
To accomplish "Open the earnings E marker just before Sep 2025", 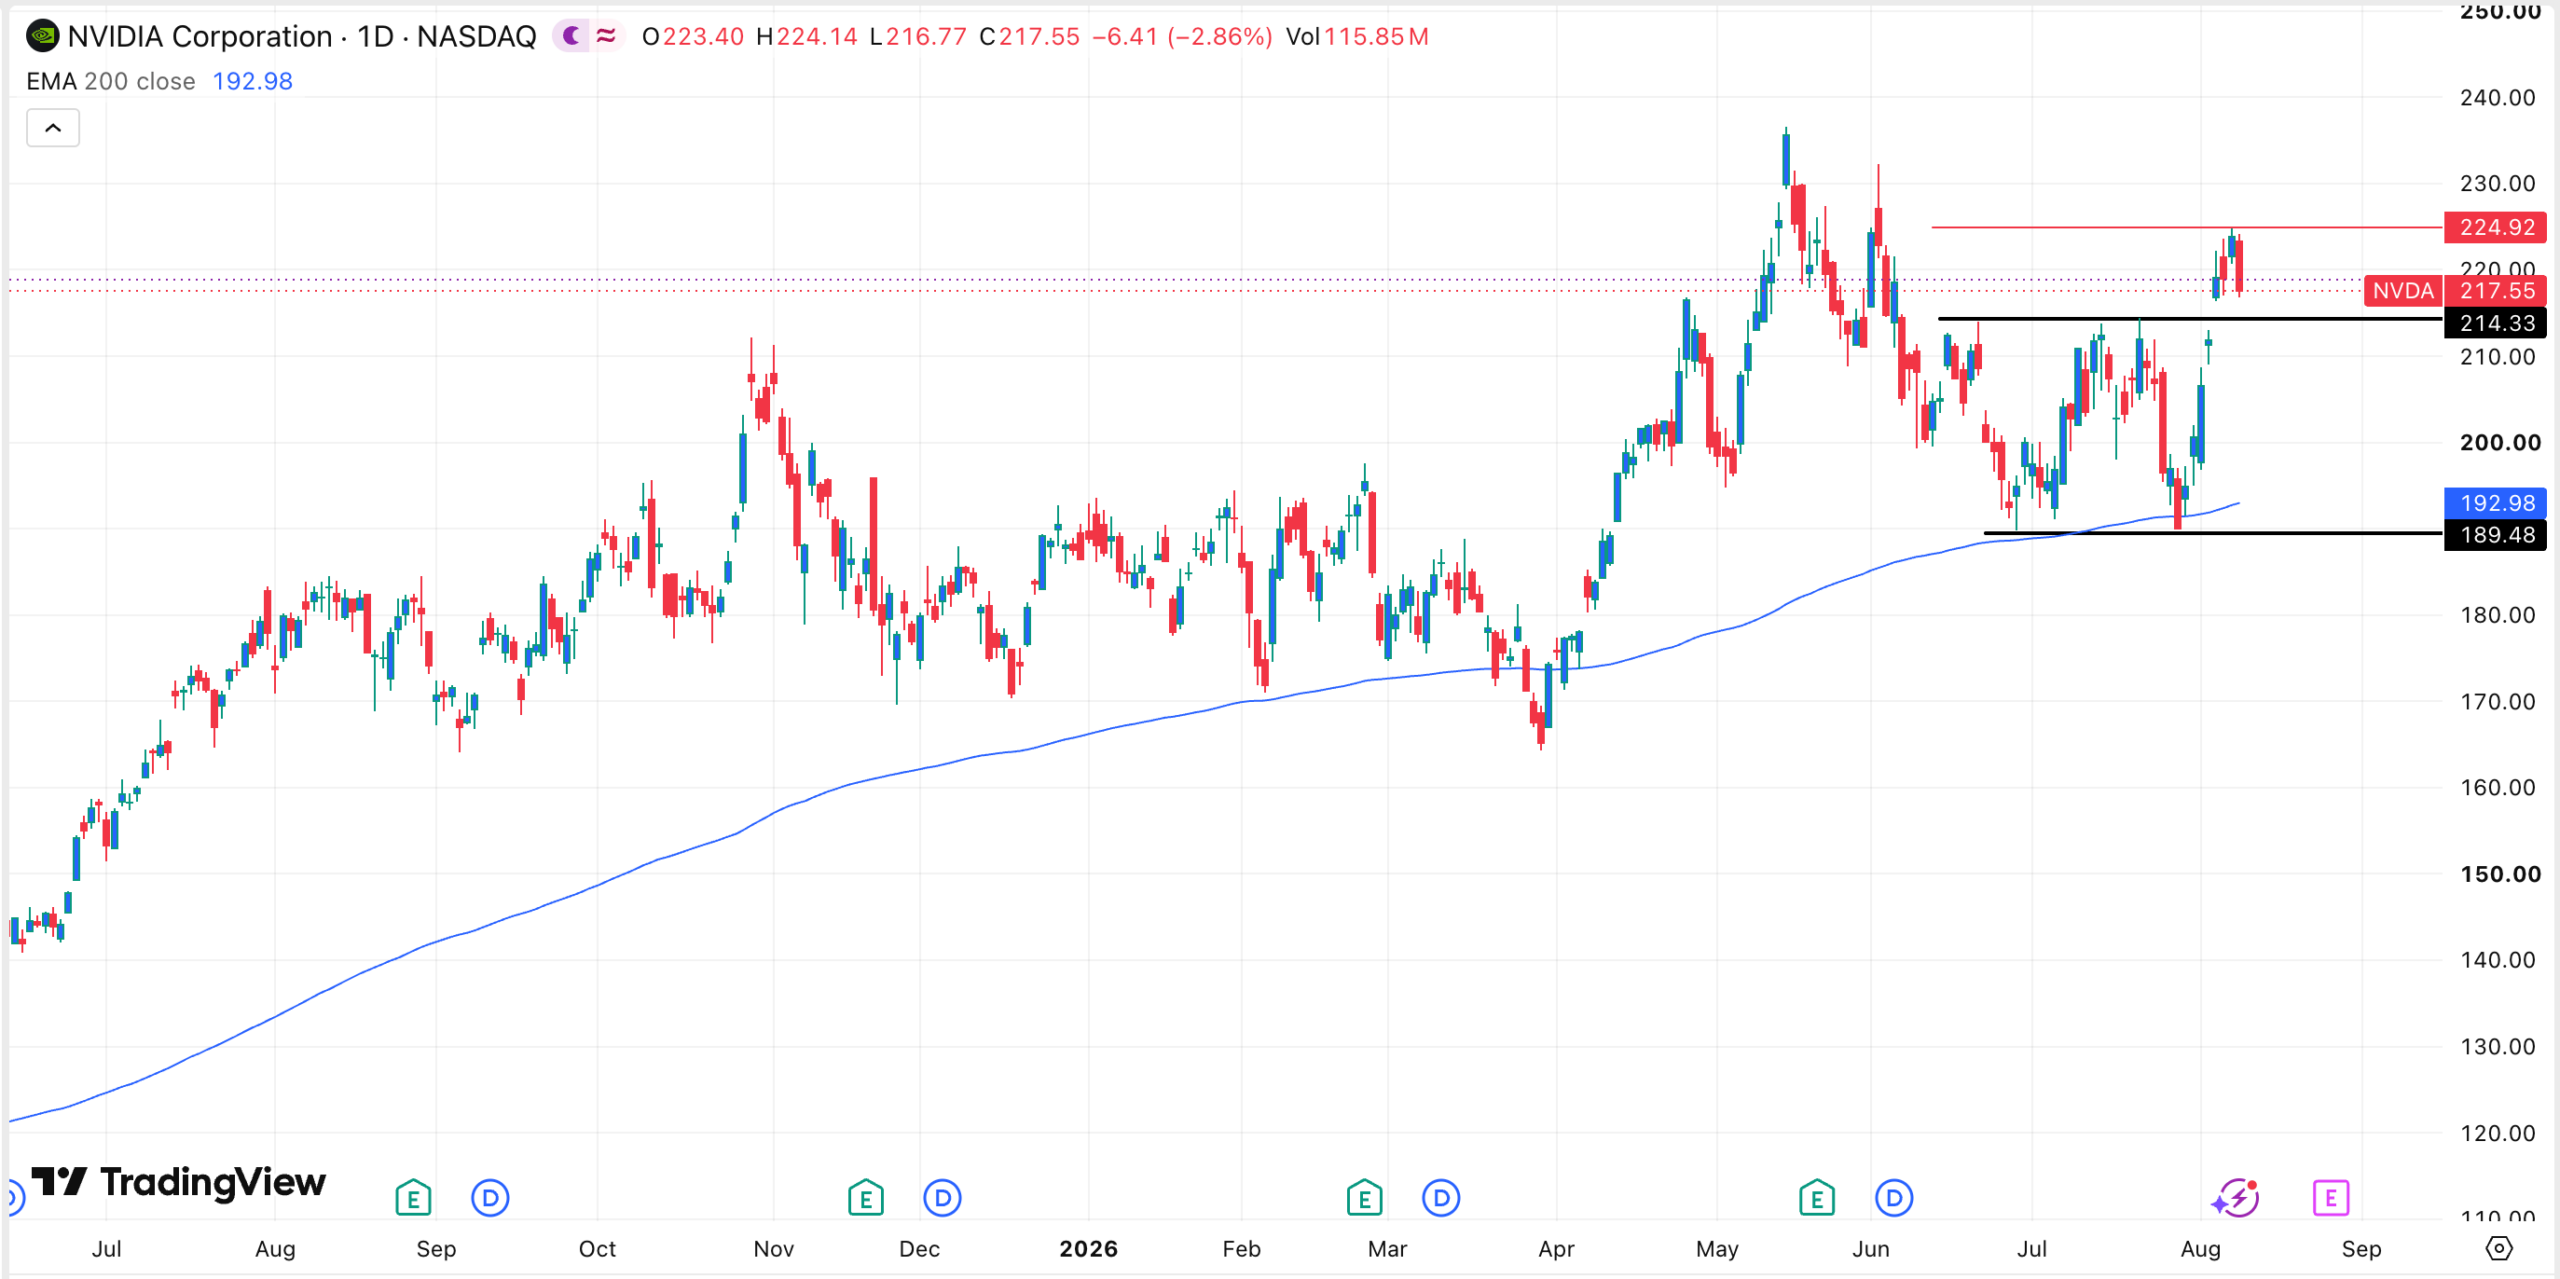I will coord(413,1197).
